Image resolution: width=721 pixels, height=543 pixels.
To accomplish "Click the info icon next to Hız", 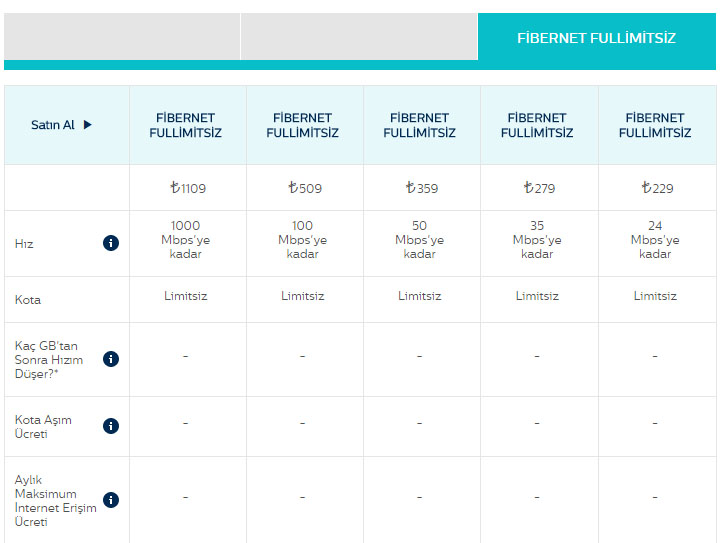I will tap(111, 243).
